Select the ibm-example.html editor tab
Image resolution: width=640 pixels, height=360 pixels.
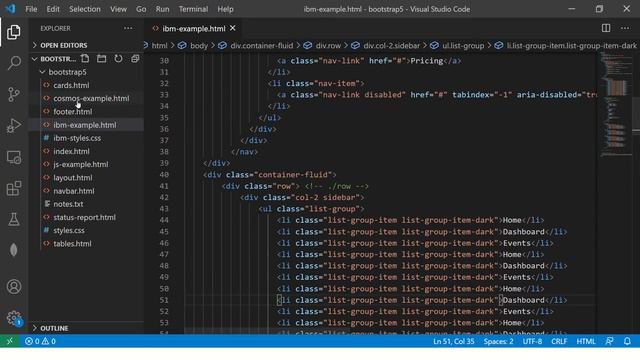click(193, 29)
